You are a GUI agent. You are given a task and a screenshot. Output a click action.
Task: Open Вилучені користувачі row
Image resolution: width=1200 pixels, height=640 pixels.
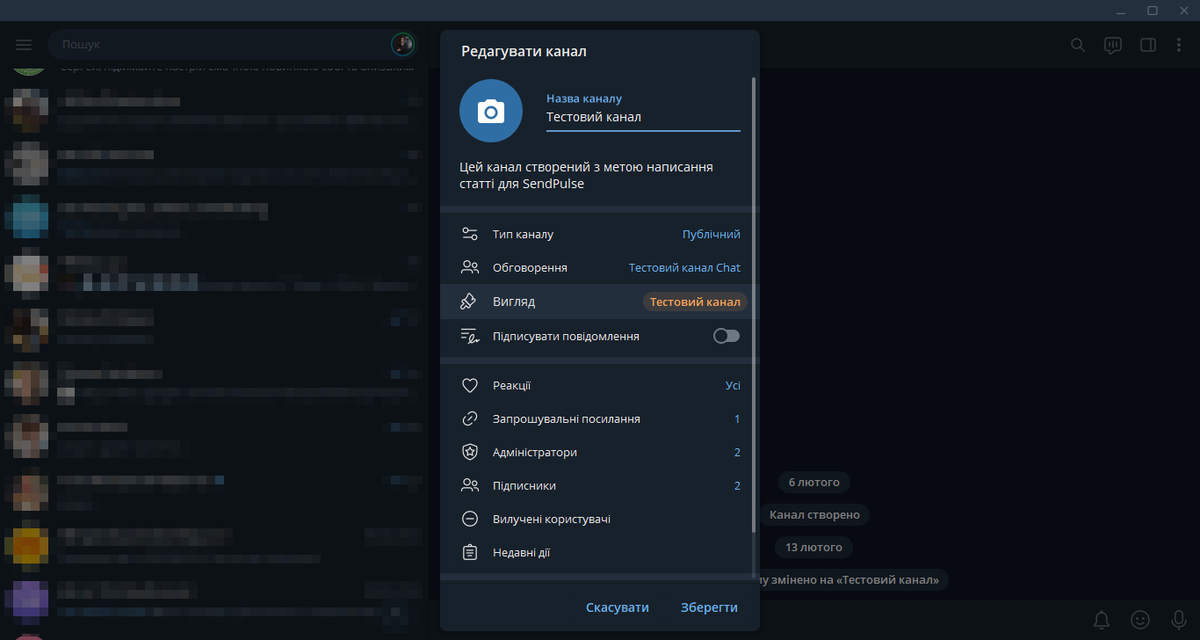[600, 519]
